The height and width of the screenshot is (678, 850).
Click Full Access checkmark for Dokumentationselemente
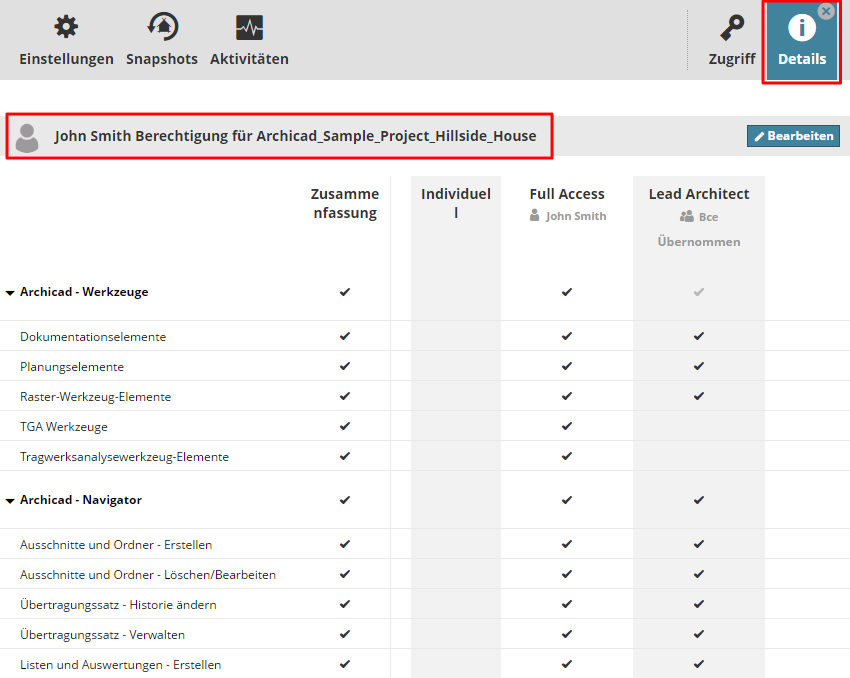coord(566,336)
